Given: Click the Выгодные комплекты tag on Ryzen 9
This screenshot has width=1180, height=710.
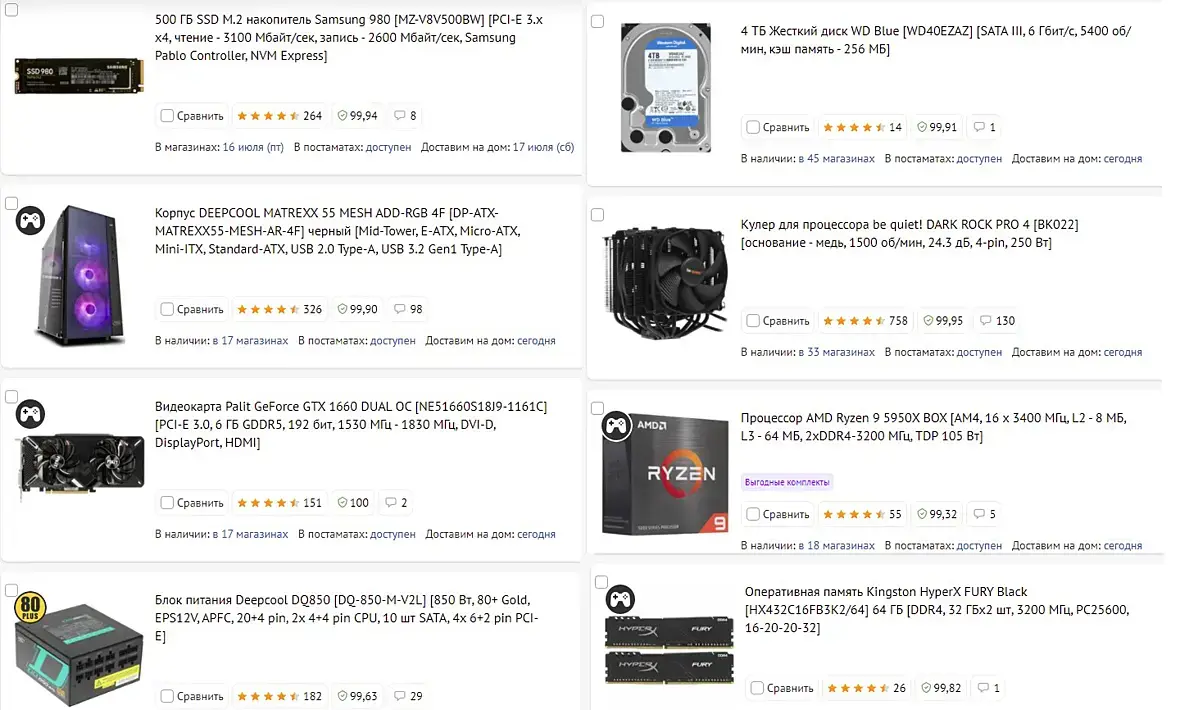Looking at the screenshot, I should (787, 482).
